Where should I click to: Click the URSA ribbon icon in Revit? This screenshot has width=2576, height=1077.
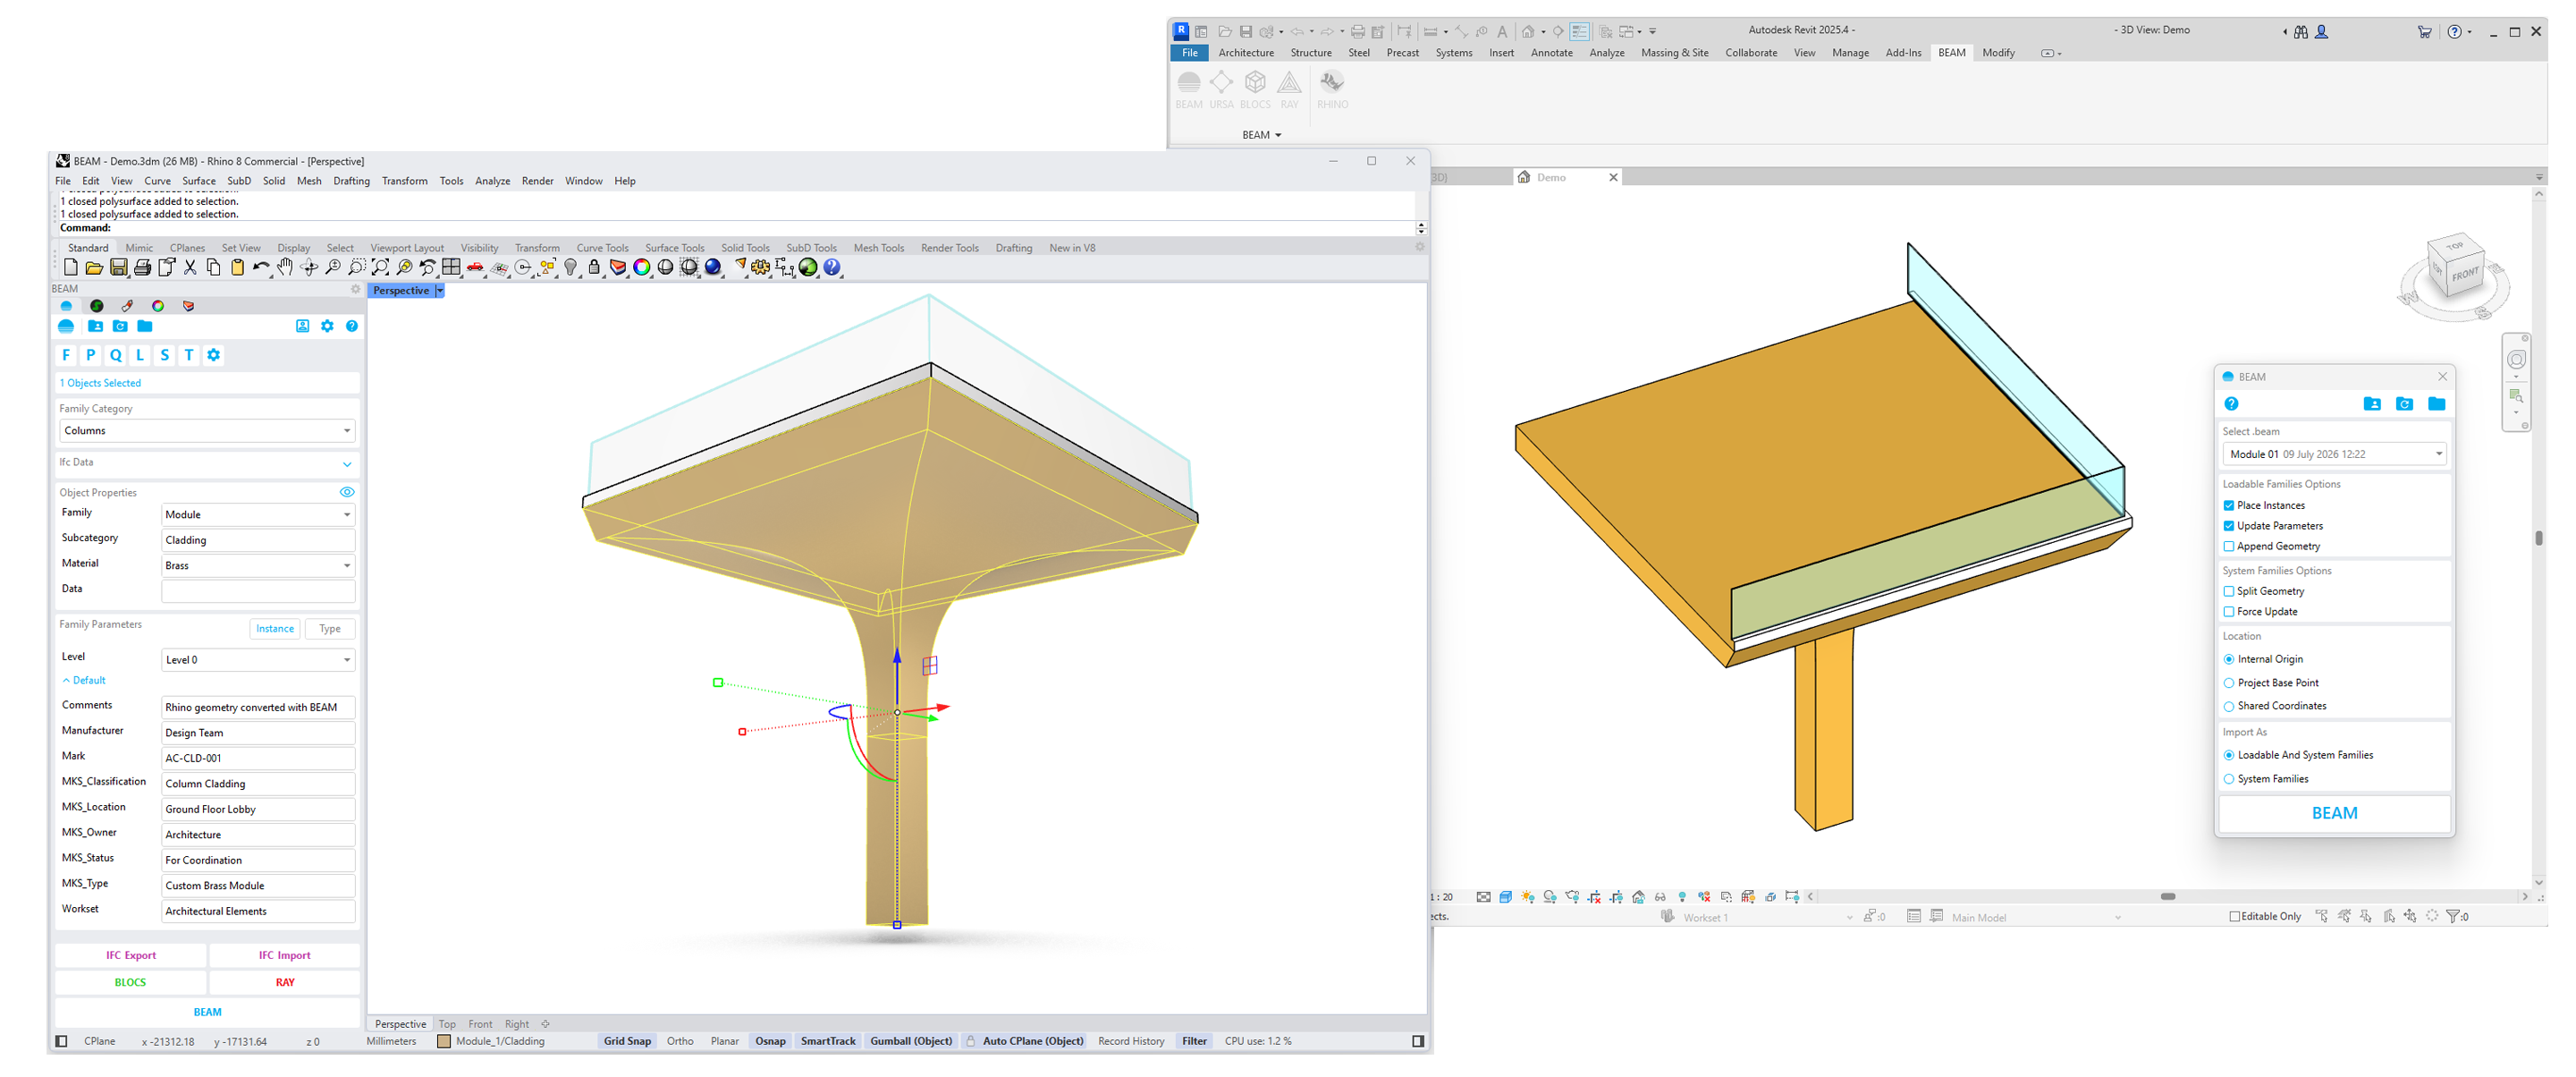click(1221, 89)
